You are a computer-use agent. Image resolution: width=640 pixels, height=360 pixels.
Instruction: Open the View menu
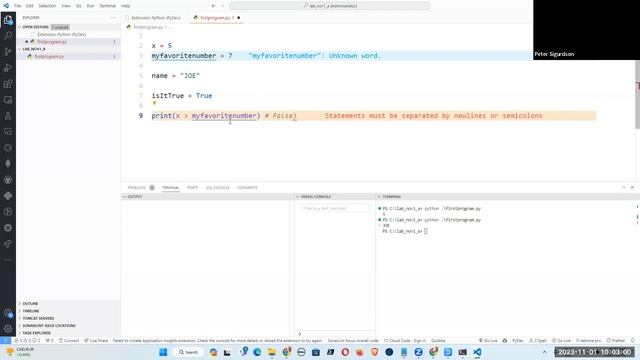tap(66, 6)
